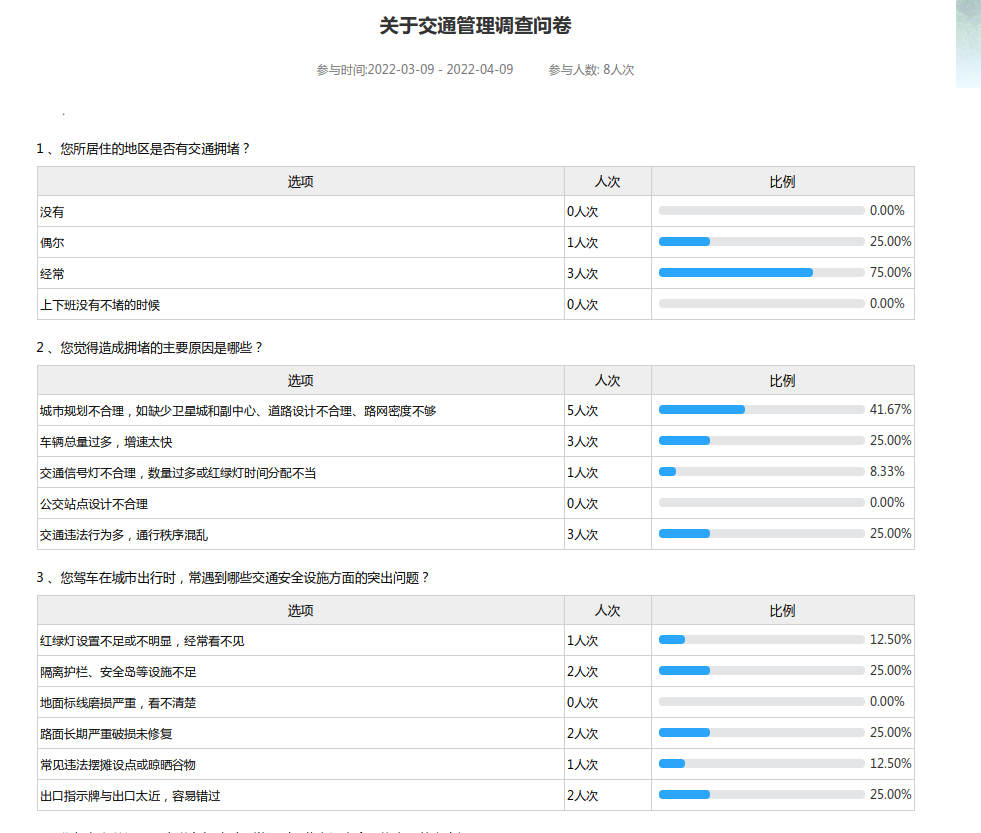This screenshot has width=981, height=833.
Task: Click the 城市规划不合理 option progress bar
Action: pyautogui.click(x=761, y=410)
